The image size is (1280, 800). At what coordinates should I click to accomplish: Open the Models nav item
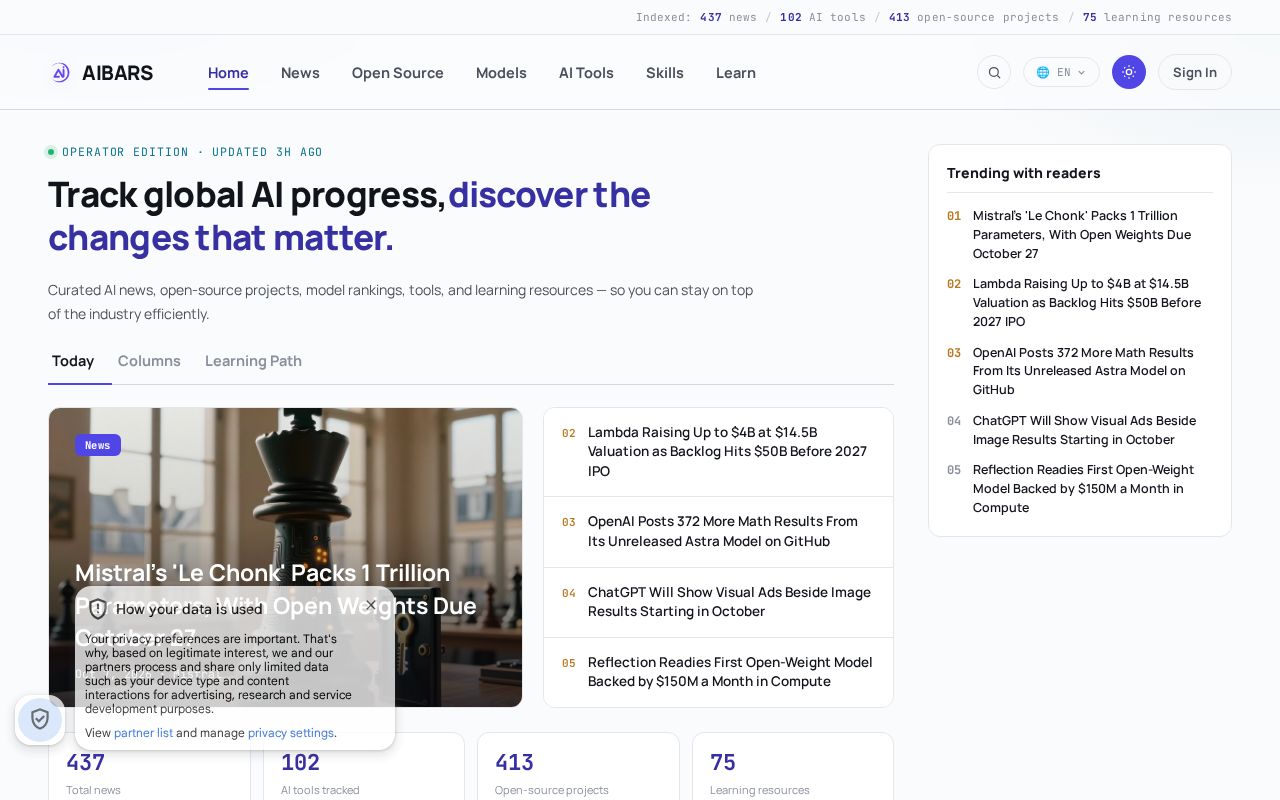[x=501, y=73]
